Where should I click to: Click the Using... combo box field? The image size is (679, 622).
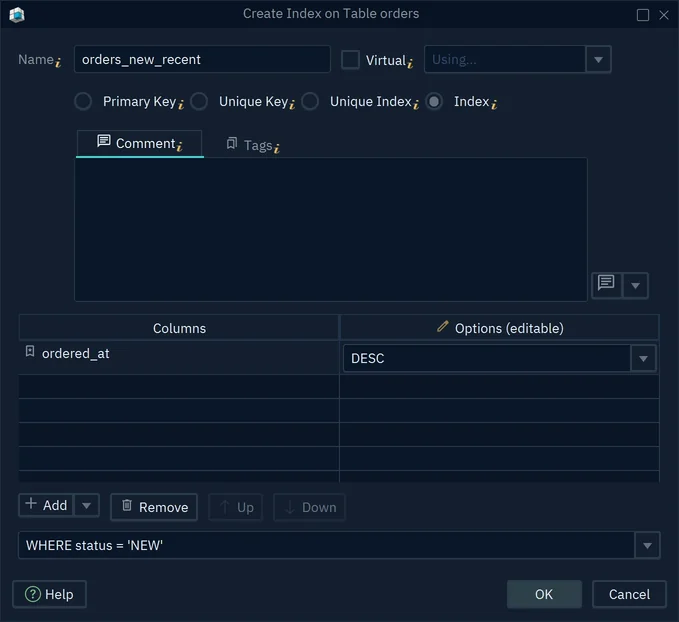point(505,59)
